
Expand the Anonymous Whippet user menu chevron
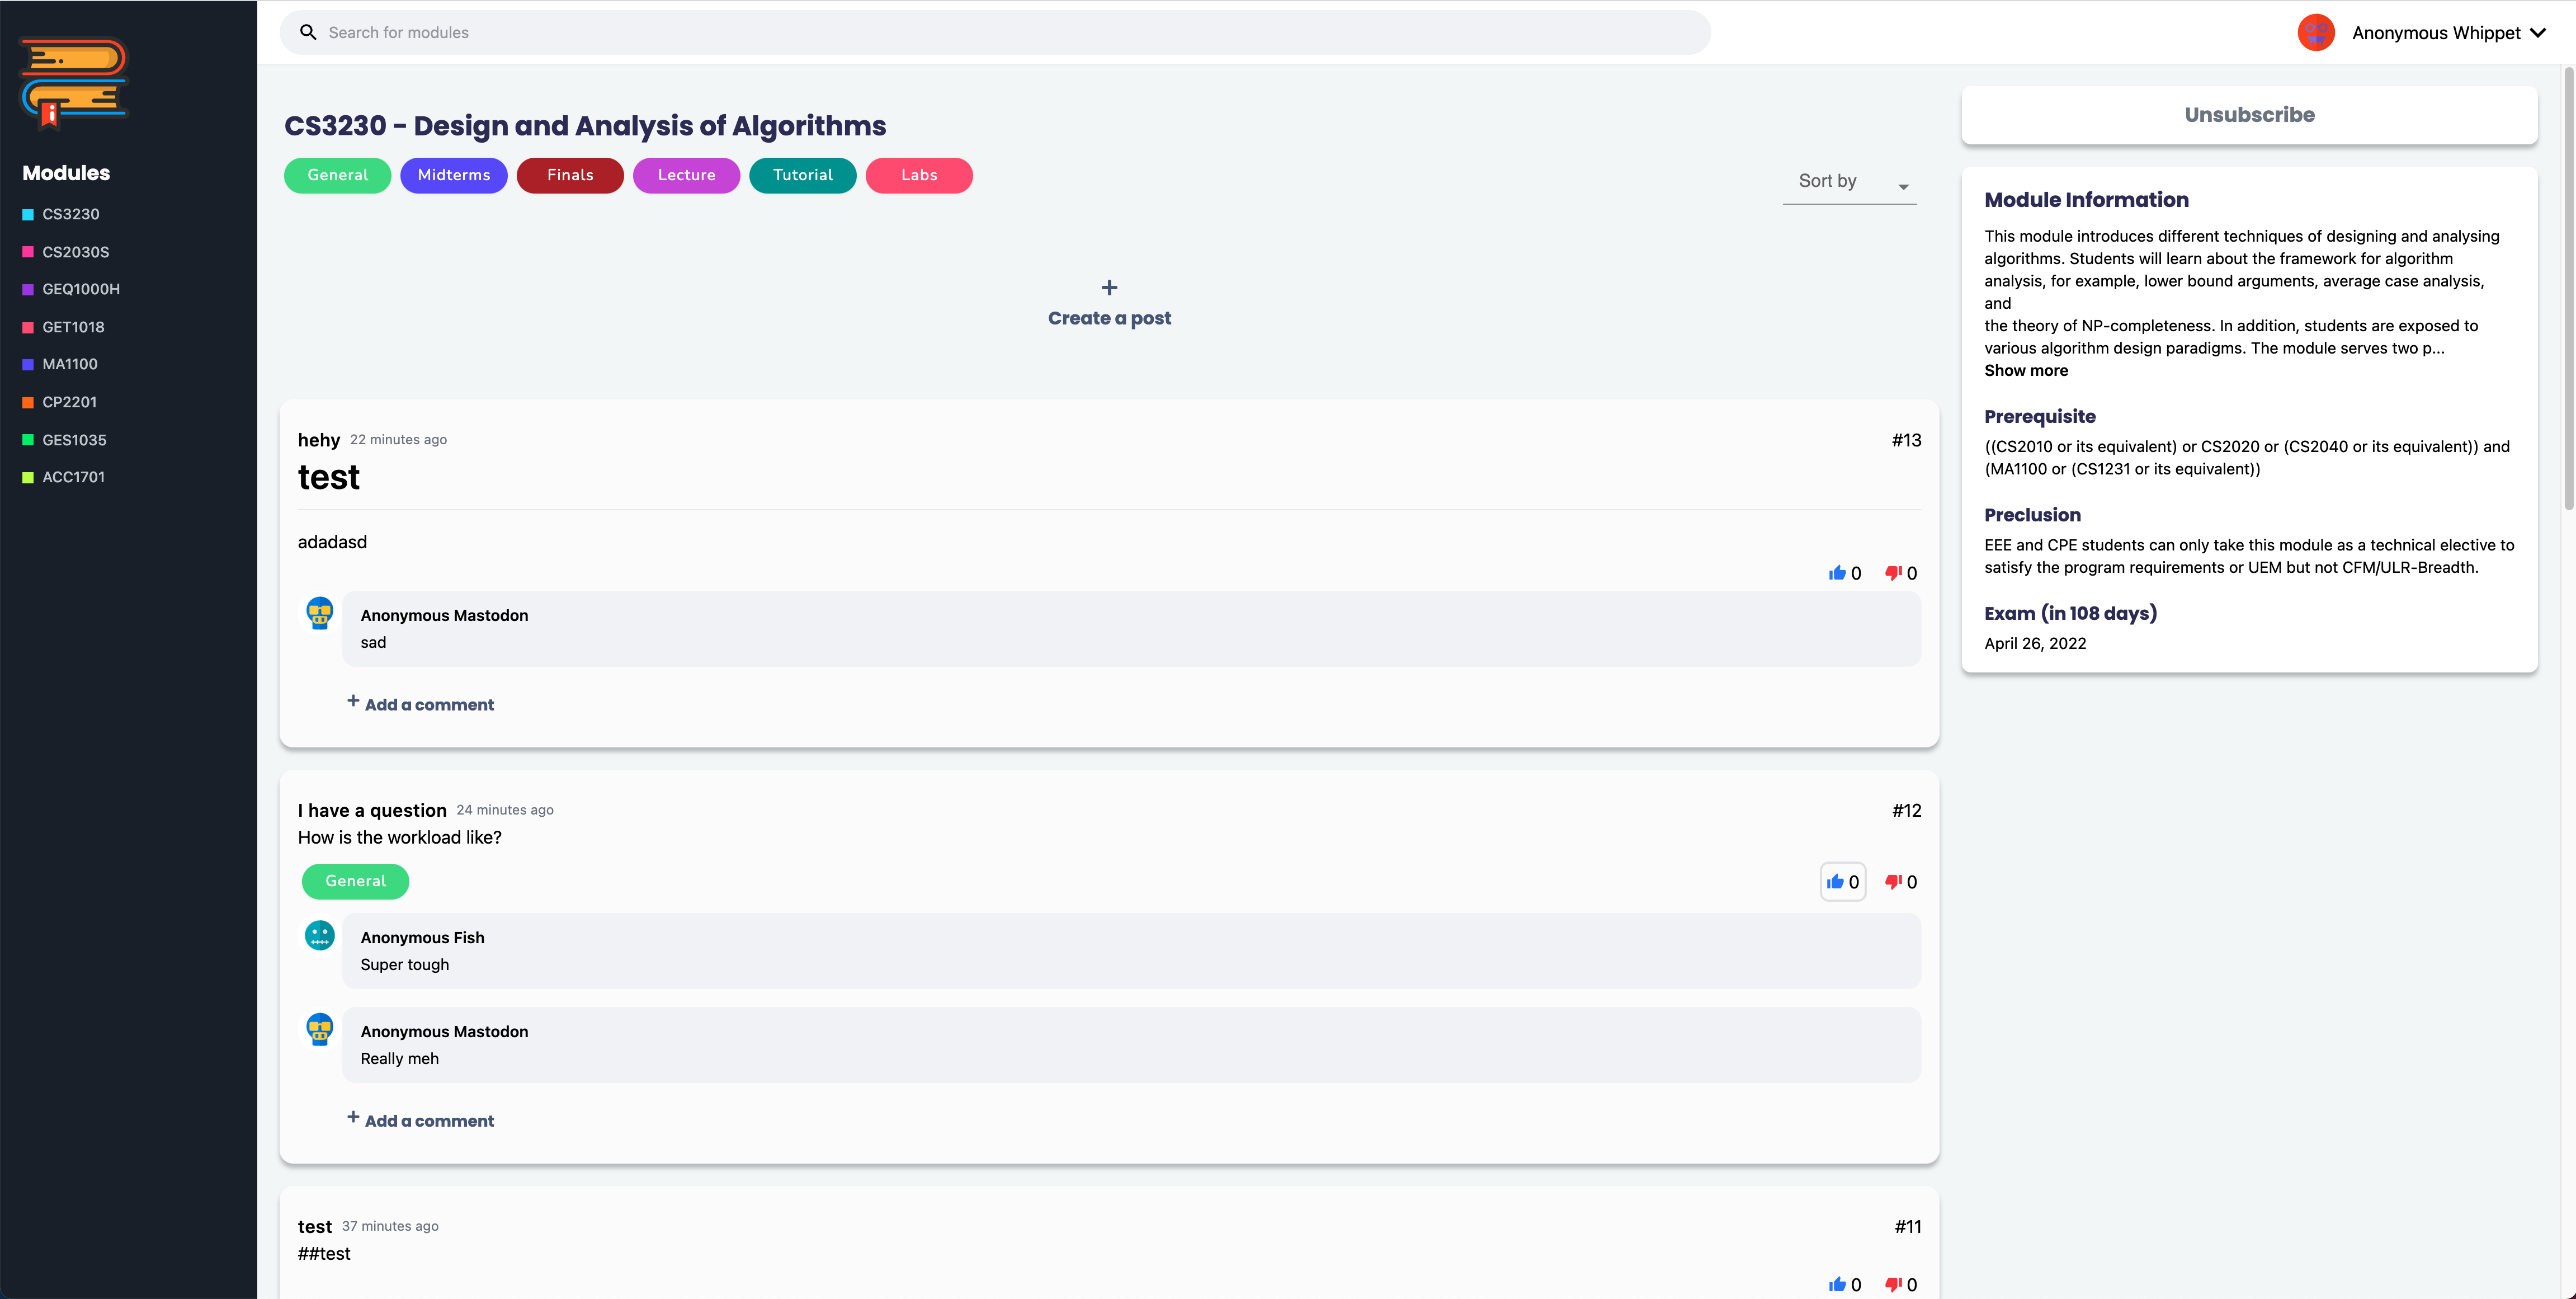point(2538,33)
